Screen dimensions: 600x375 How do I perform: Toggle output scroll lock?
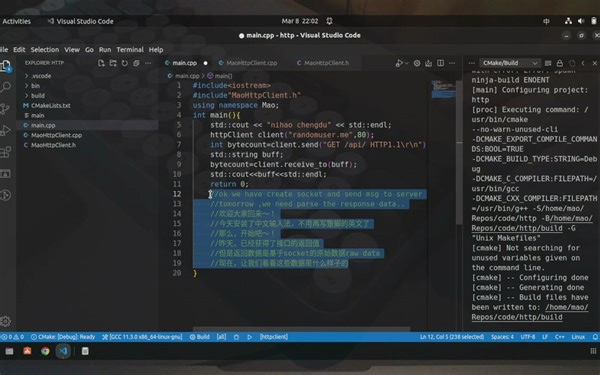tap(560, 63)
